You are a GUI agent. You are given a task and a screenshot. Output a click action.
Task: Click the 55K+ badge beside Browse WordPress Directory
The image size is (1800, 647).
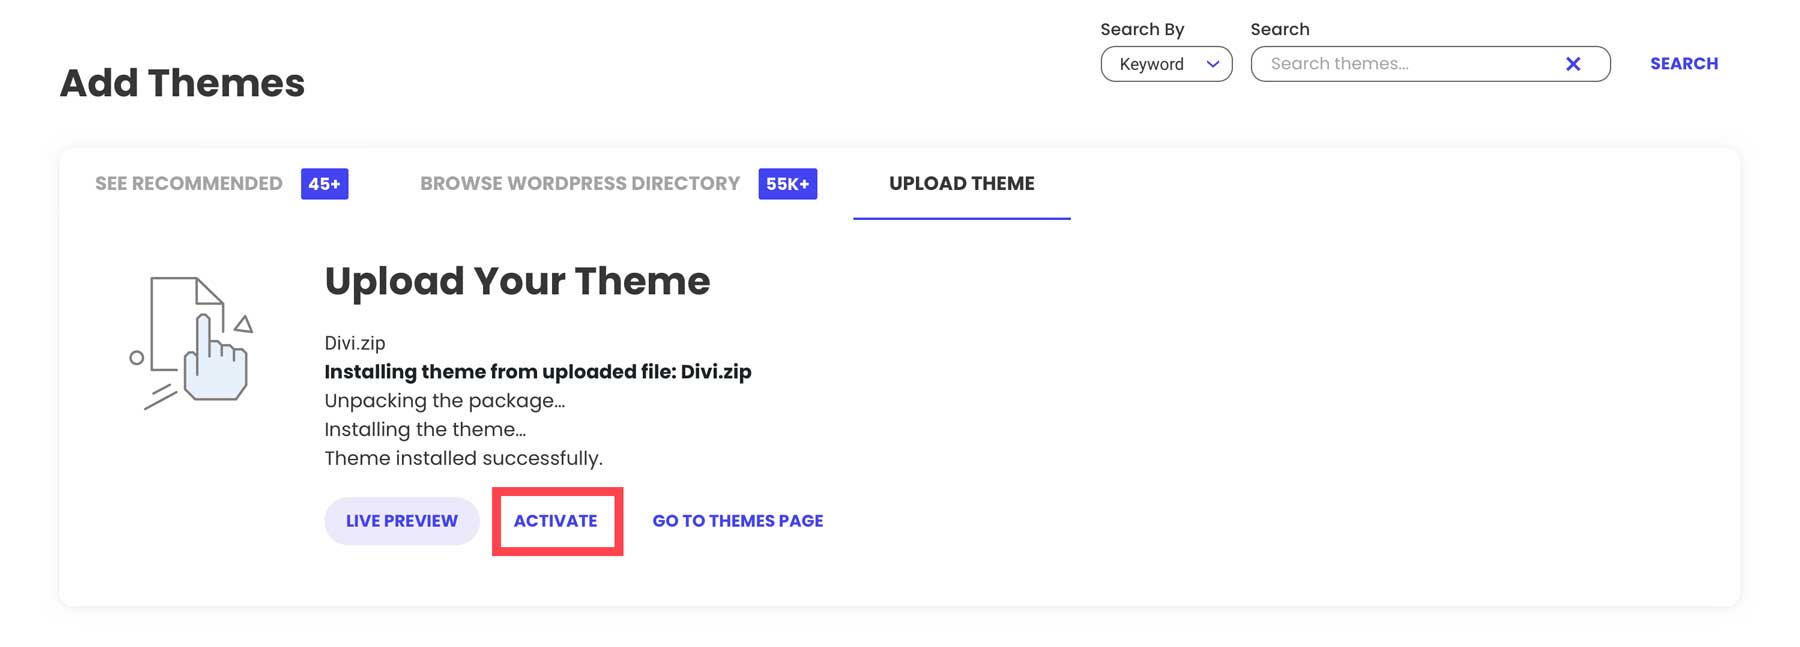pyautogui.click(x=787, y=184)
